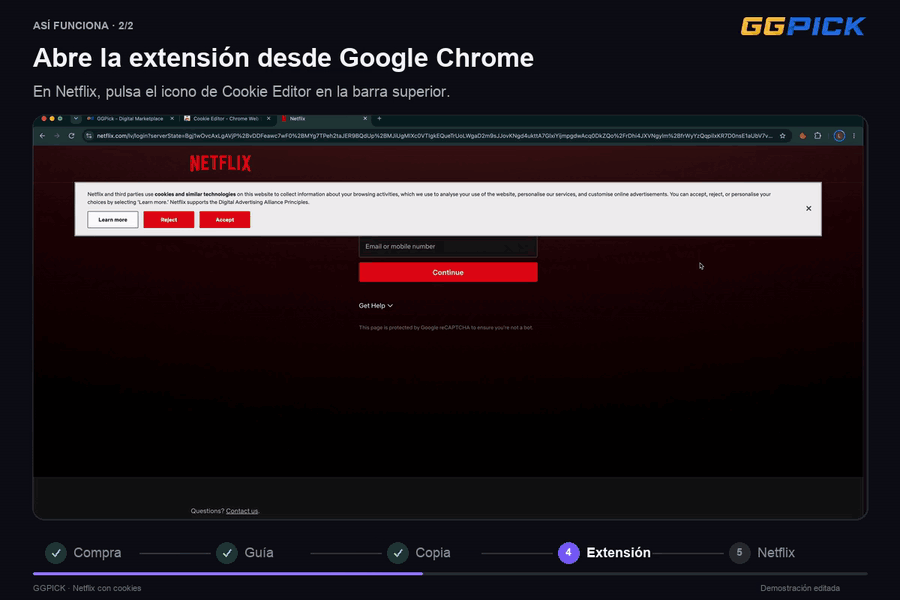900x600 pixels.
Task: Go to the Guía step
Action: 245,553
